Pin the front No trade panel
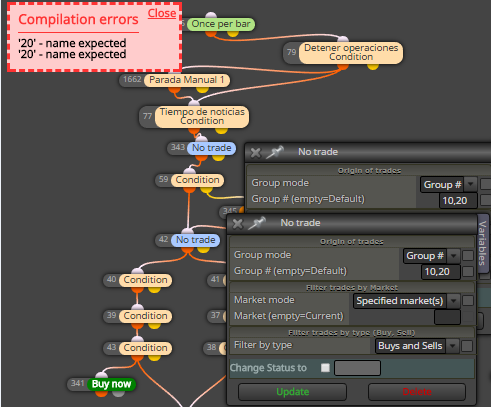This screenshot has width=491, height=407. coord(257,223)
